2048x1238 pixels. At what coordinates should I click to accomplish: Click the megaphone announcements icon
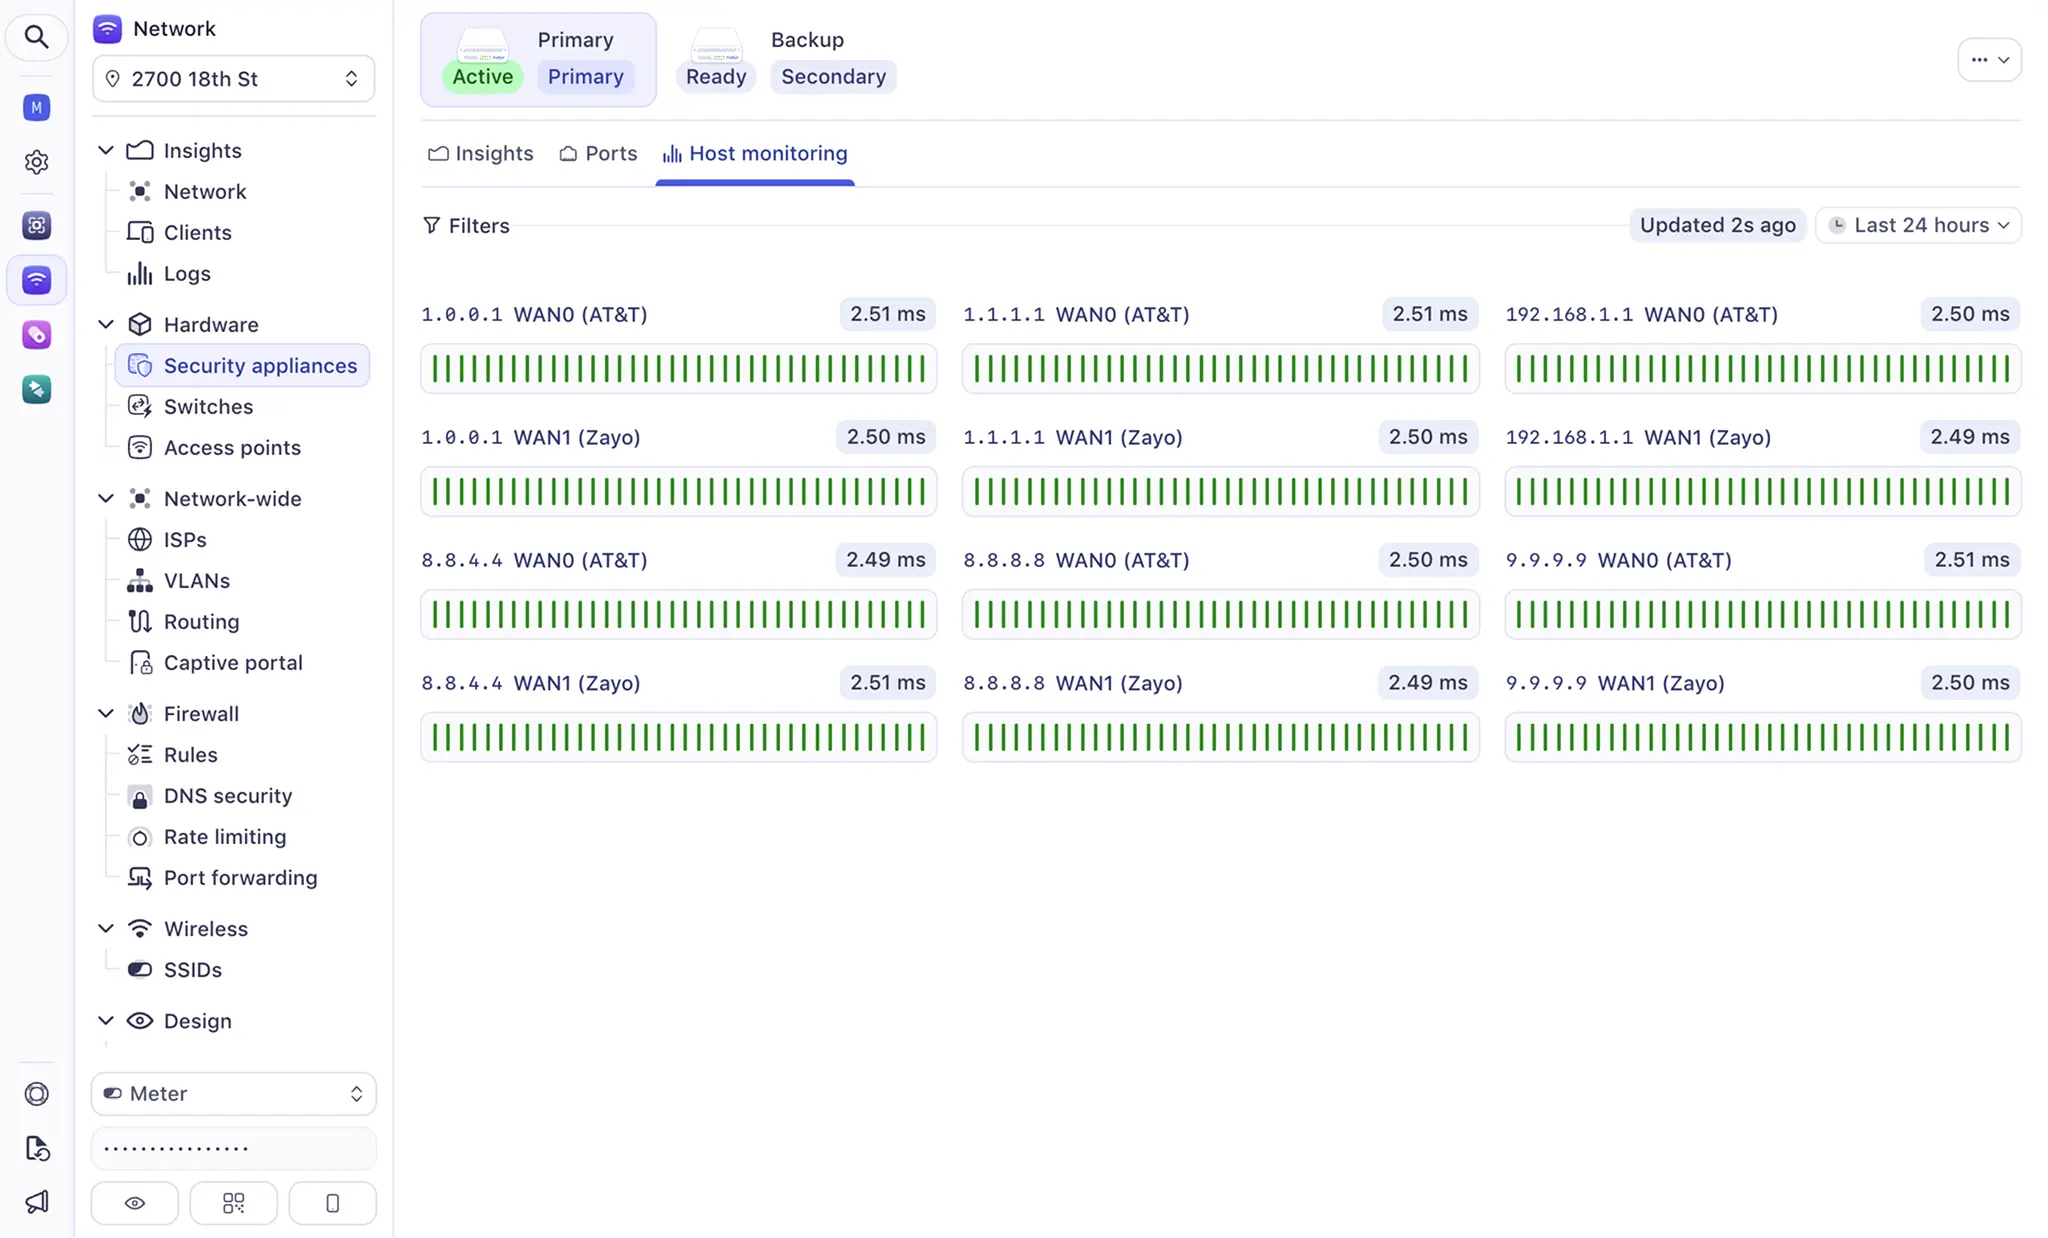click(x=37, y=1202)
